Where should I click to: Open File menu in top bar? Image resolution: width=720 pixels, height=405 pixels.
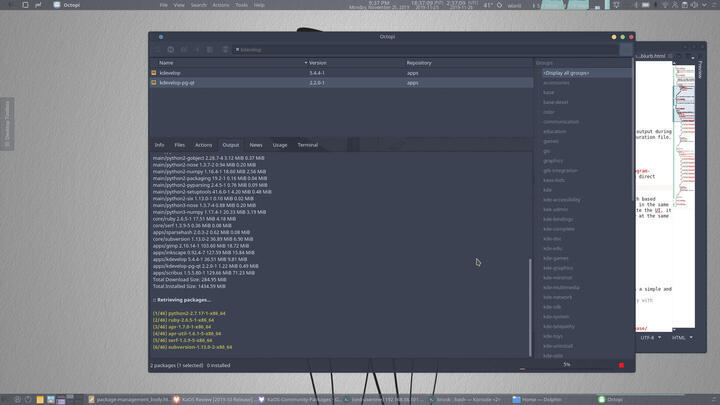163,5
